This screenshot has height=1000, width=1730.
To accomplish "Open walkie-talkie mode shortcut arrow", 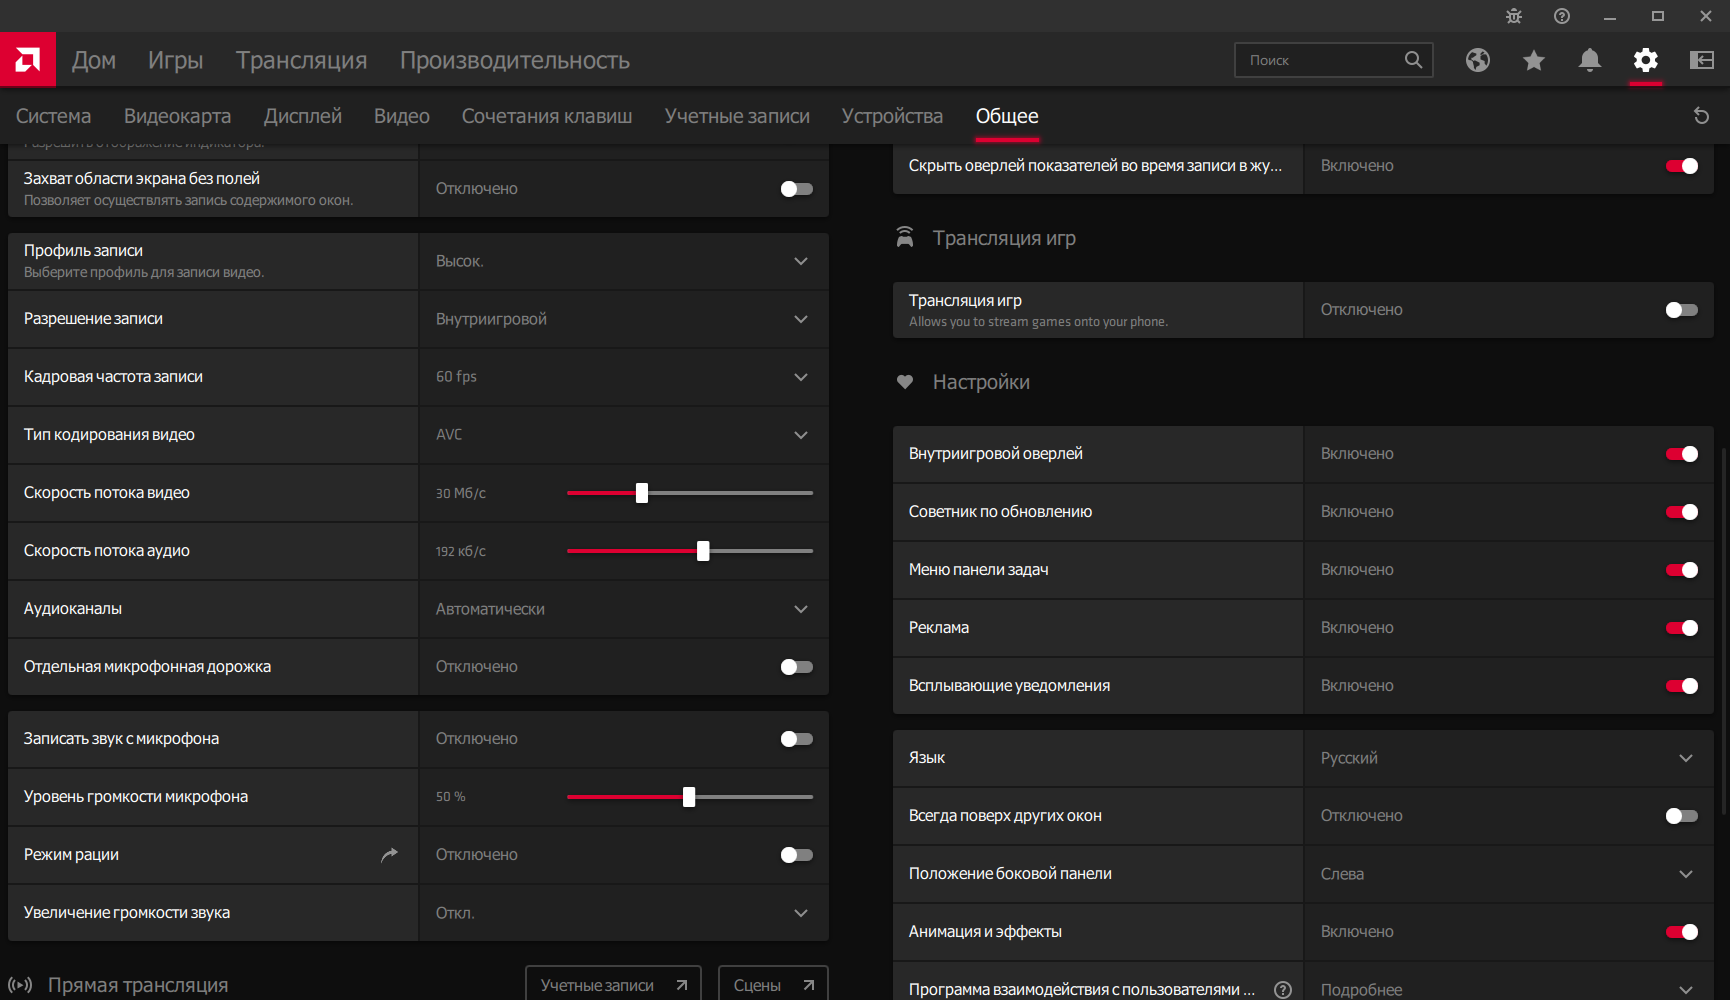I will [x=389, y=855].
